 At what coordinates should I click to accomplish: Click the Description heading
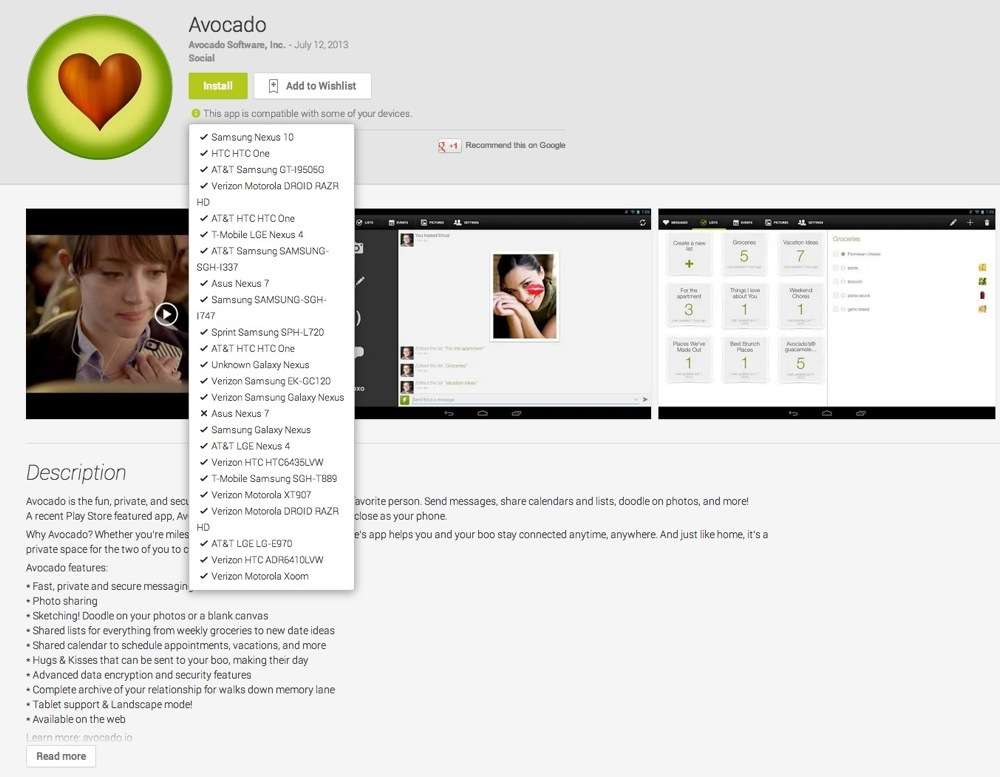point(76,473)
